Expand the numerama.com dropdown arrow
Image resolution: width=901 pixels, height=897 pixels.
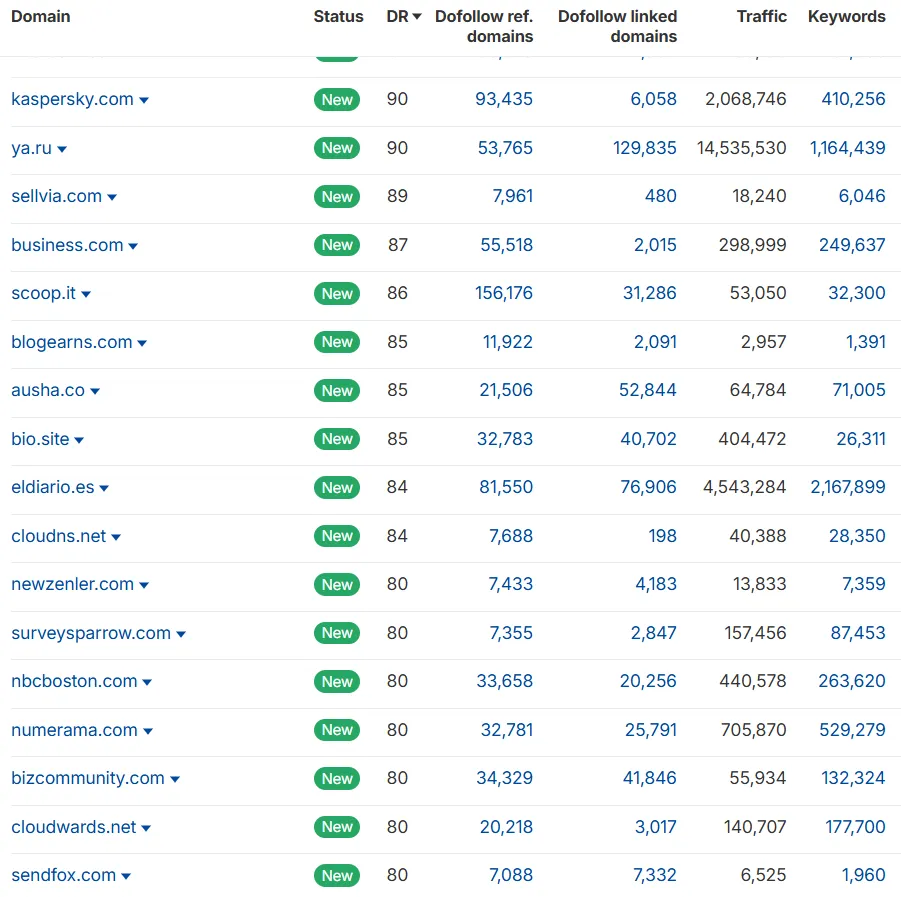(148, 732)
